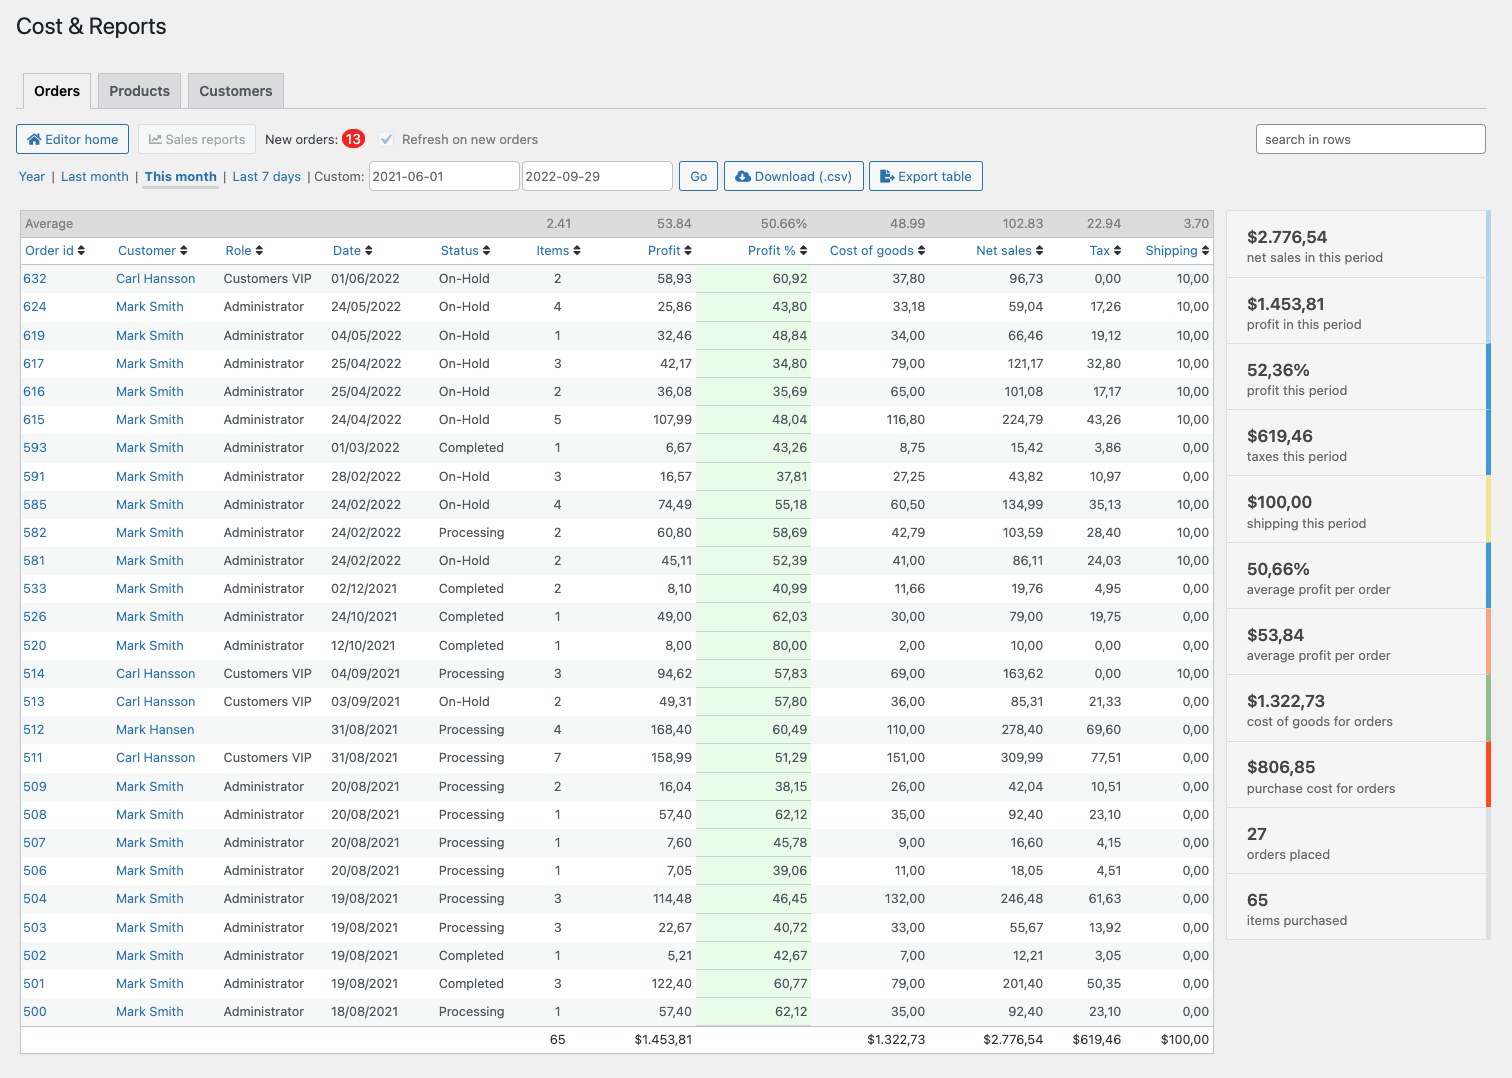
Task: Click the start date field showing 2021-06-01
Action: 443,176
